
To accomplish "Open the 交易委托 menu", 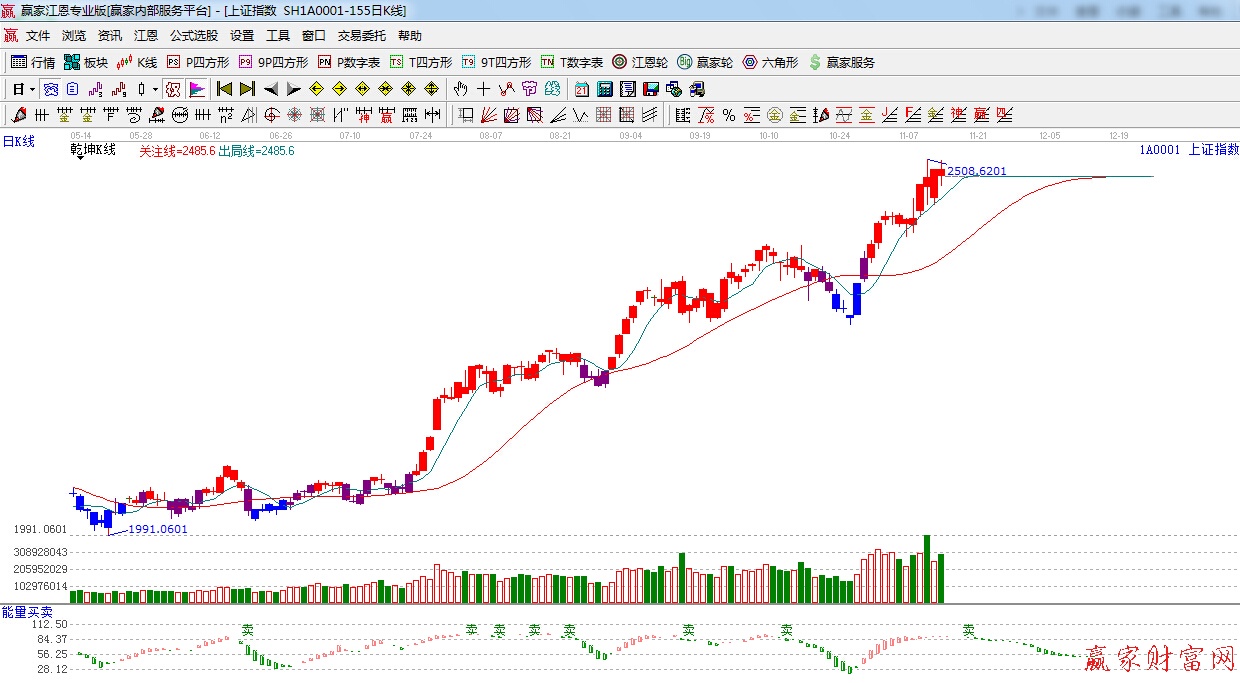I will click(361, 35).
